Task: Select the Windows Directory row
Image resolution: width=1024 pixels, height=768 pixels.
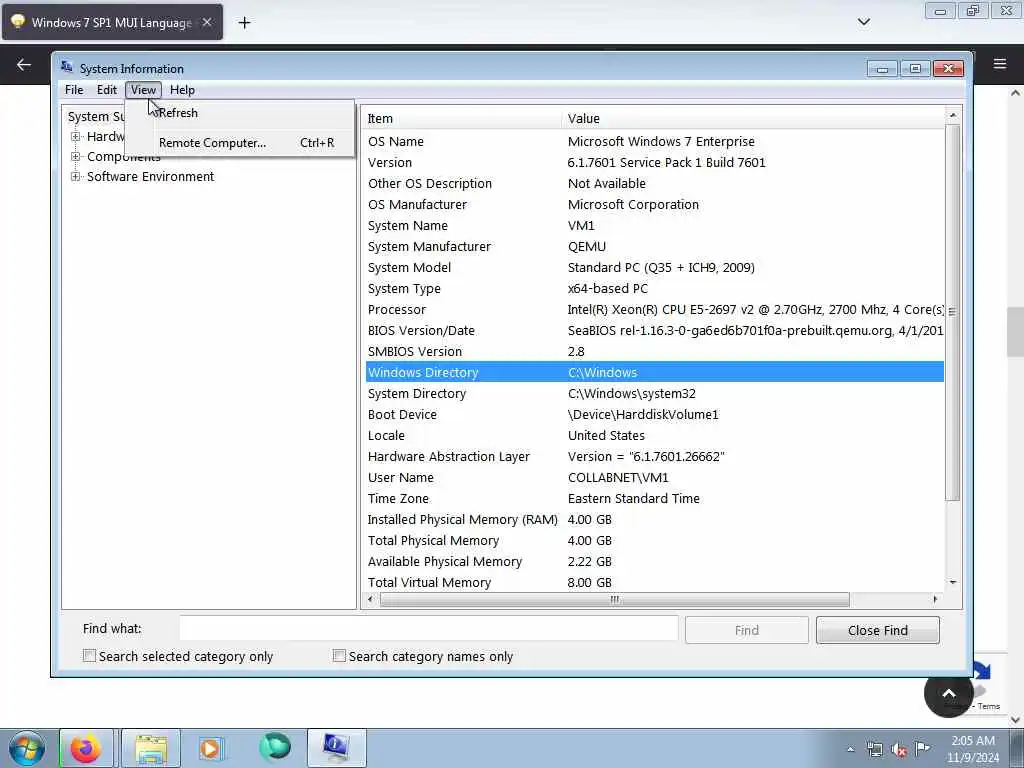Action: (x=654, y=372)
